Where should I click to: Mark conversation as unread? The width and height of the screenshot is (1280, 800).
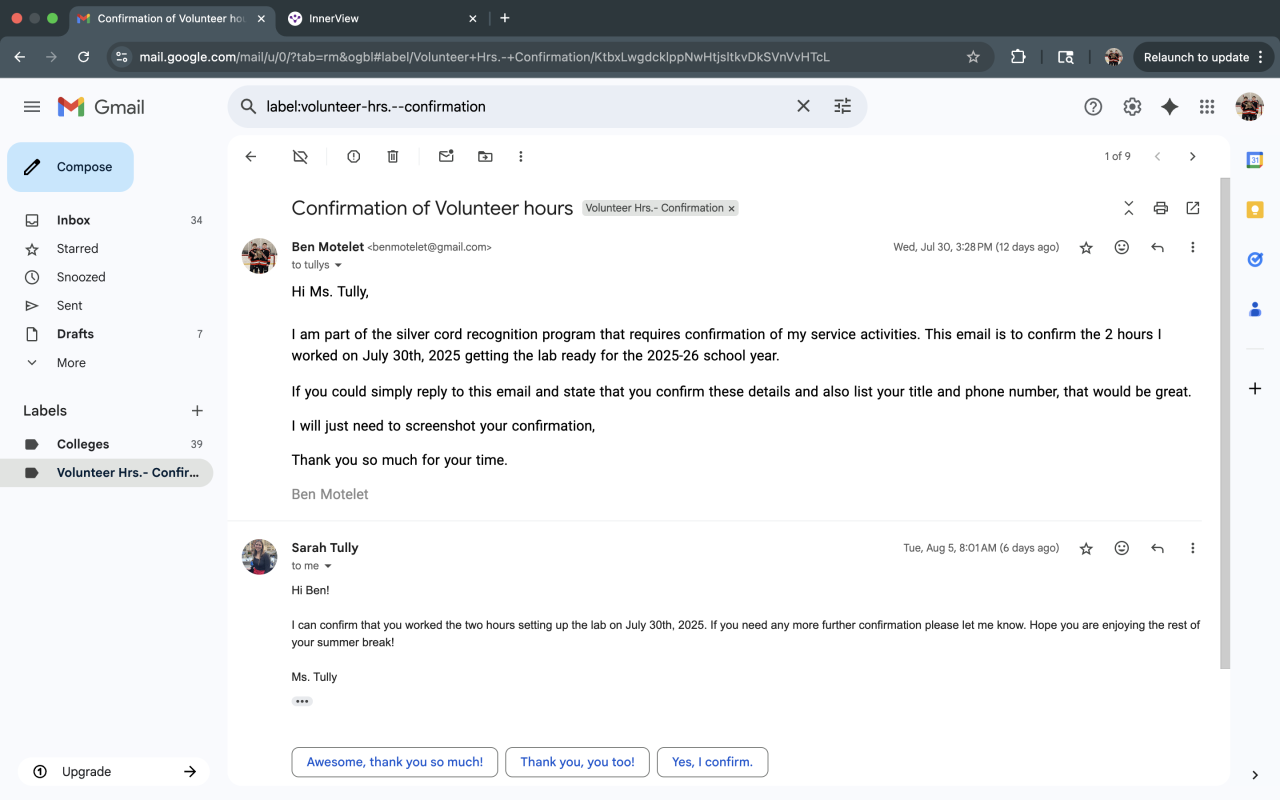(446, 156)
